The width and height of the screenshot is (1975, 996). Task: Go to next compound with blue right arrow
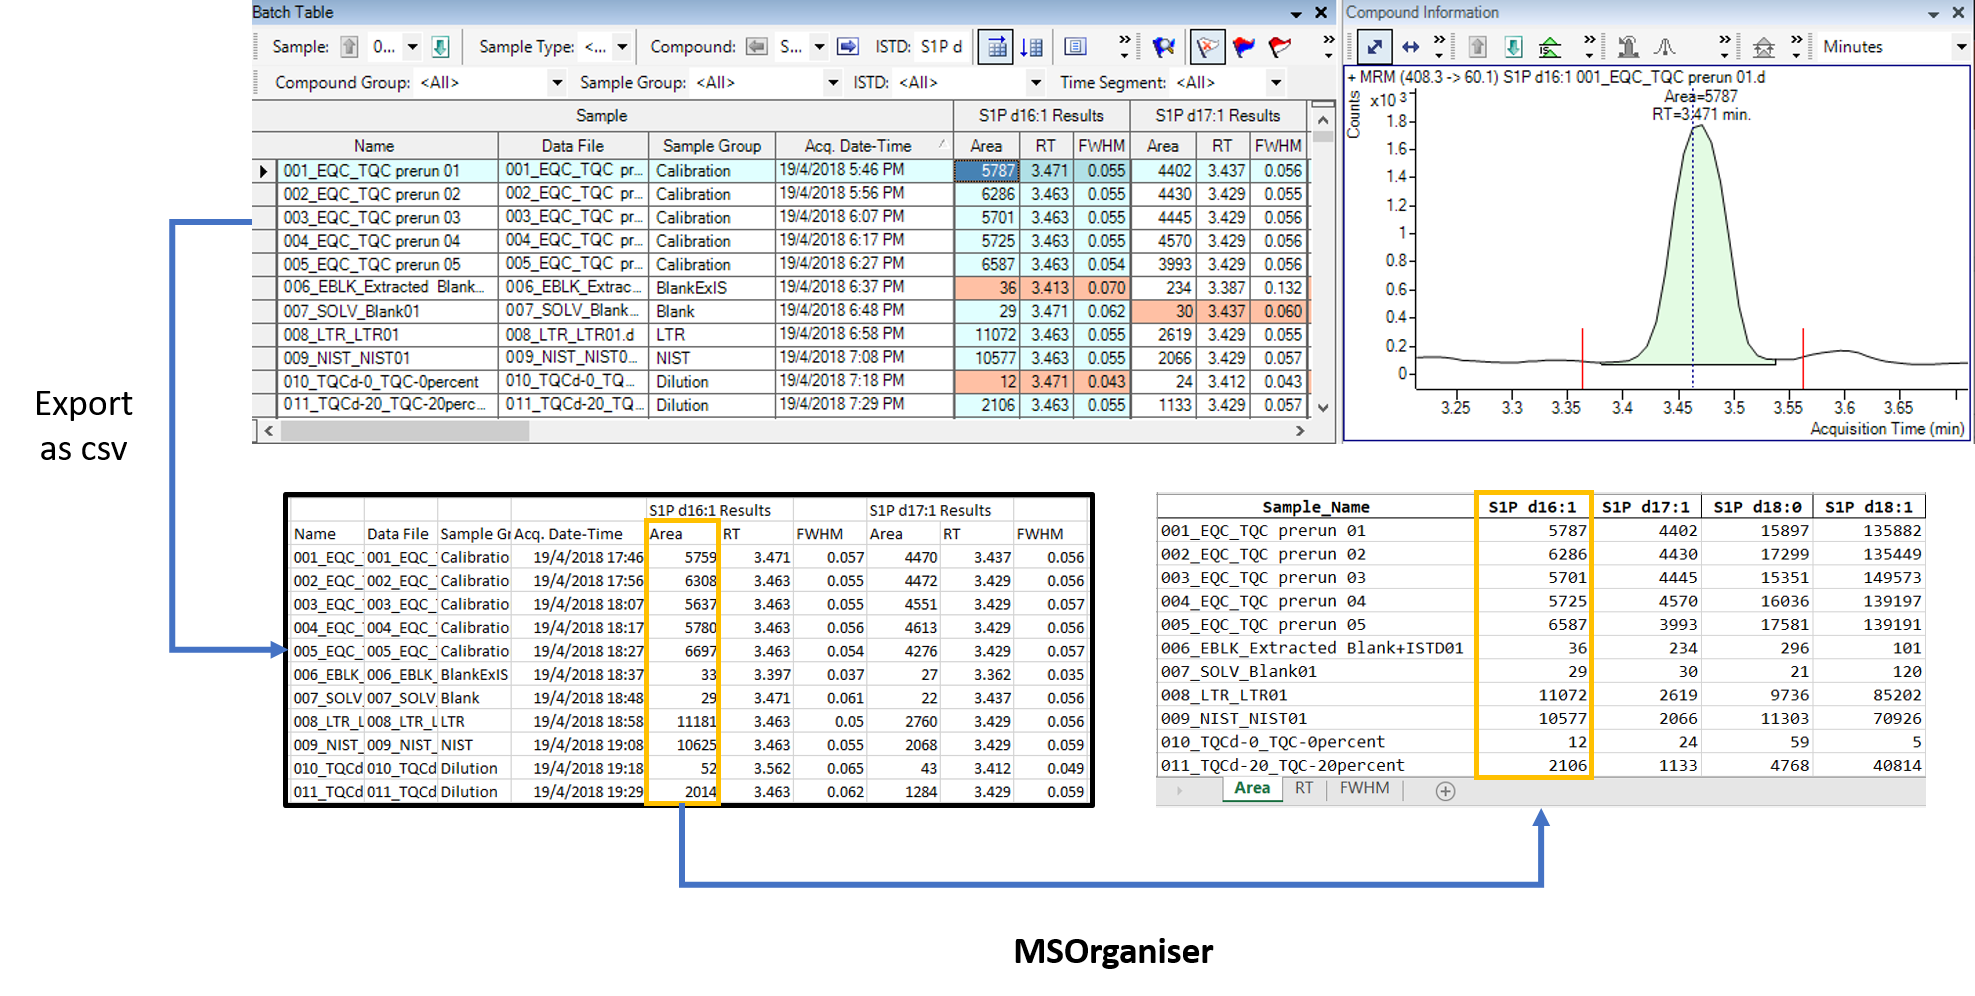848,47
